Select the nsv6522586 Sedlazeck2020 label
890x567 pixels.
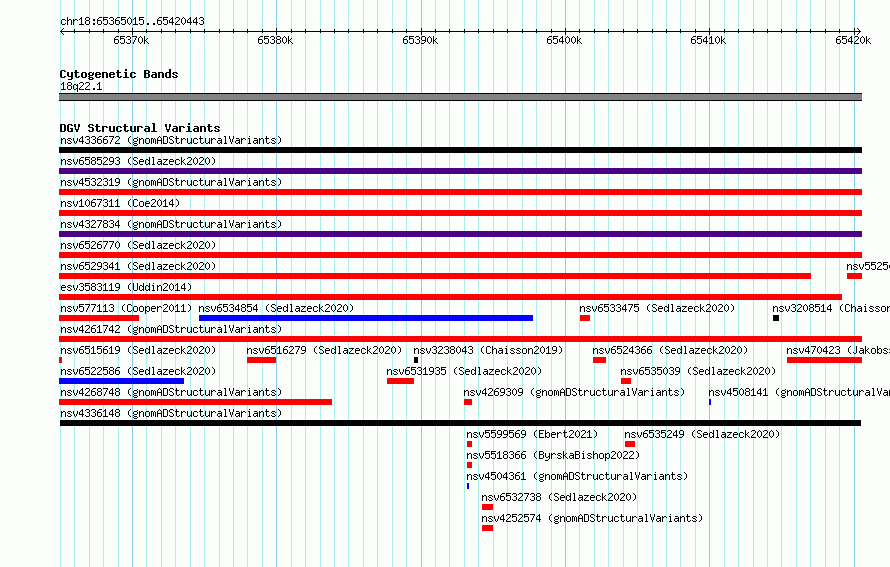[138, 371]
